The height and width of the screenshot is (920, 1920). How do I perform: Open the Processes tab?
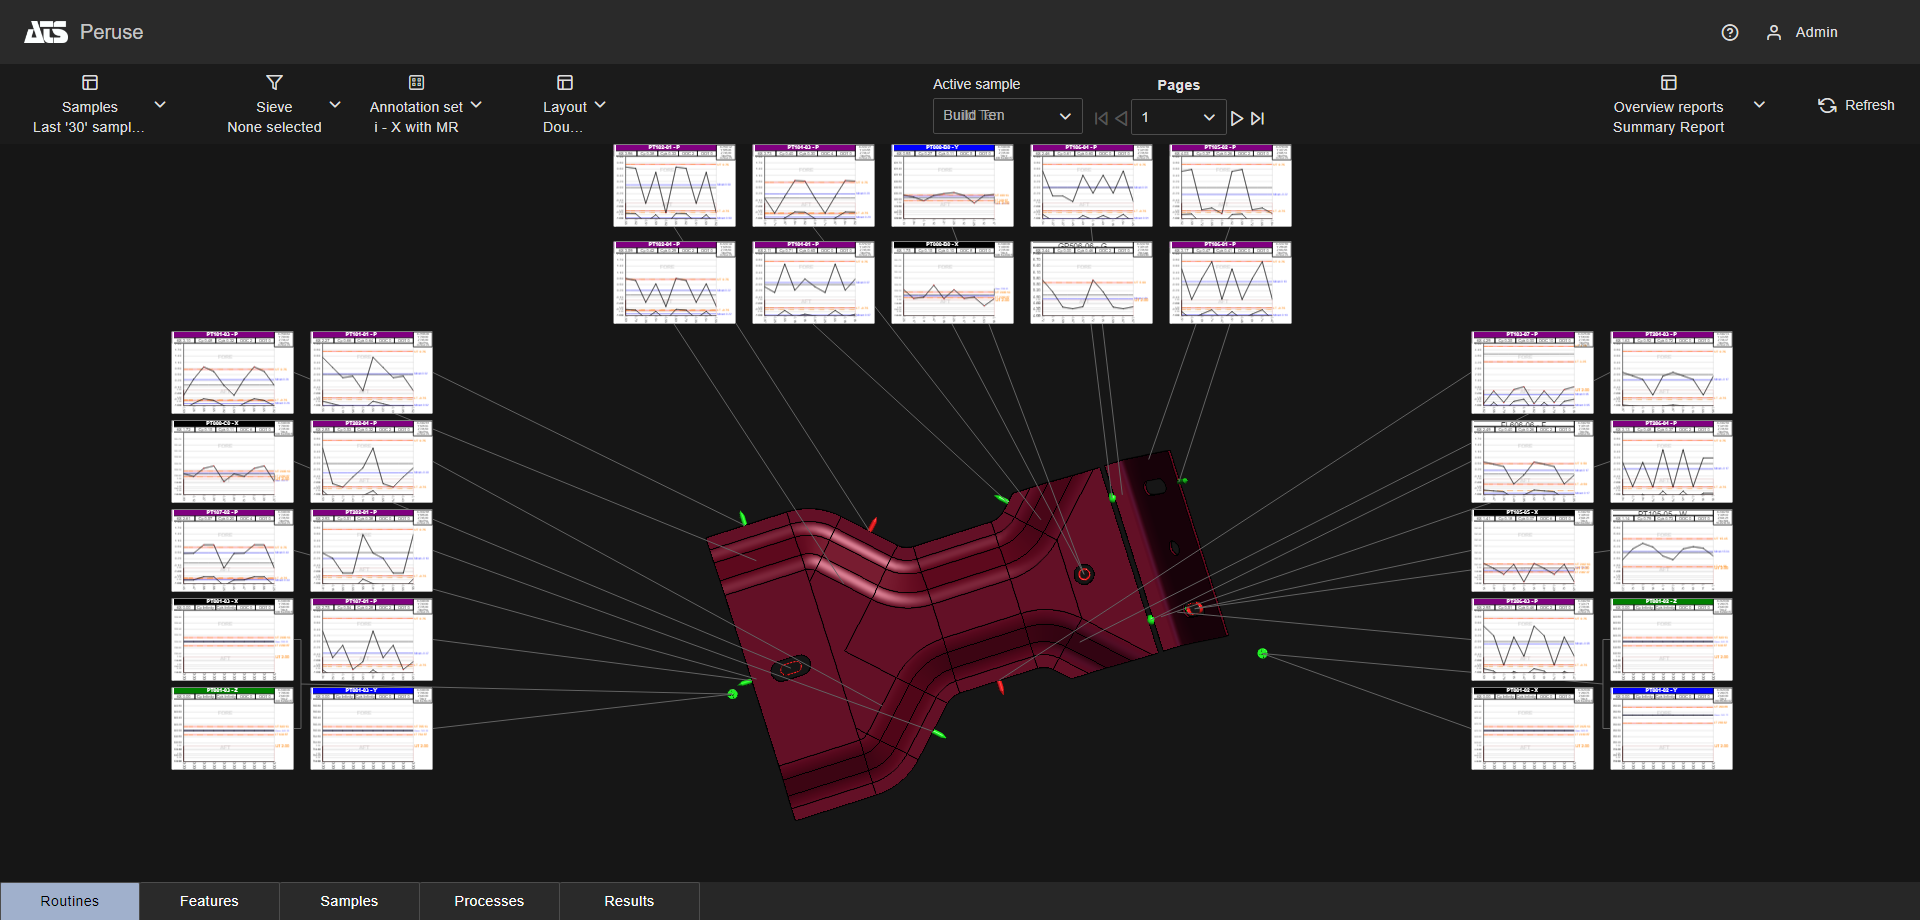coord(489,901)
